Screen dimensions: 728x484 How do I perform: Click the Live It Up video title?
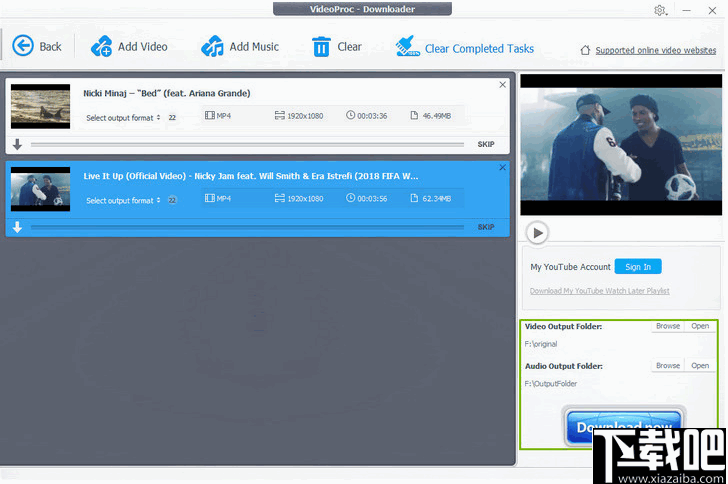pos(251,176)
